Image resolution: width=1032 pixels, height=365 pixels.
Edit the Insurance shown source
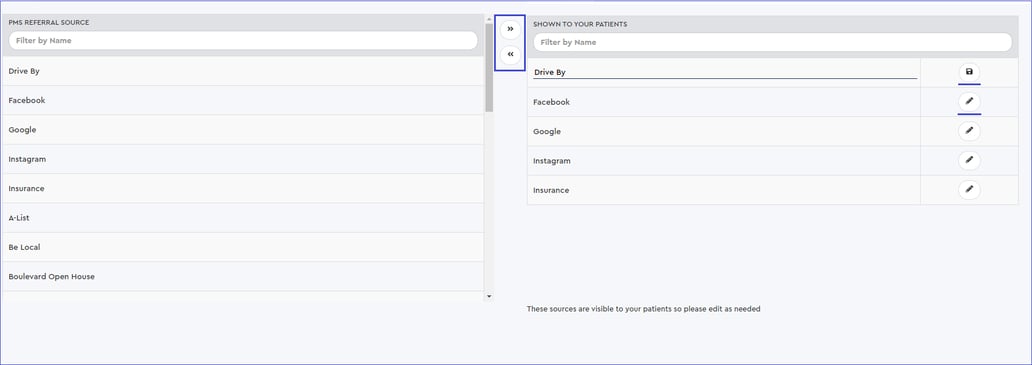pyautogui.click(x=969, y=190)
